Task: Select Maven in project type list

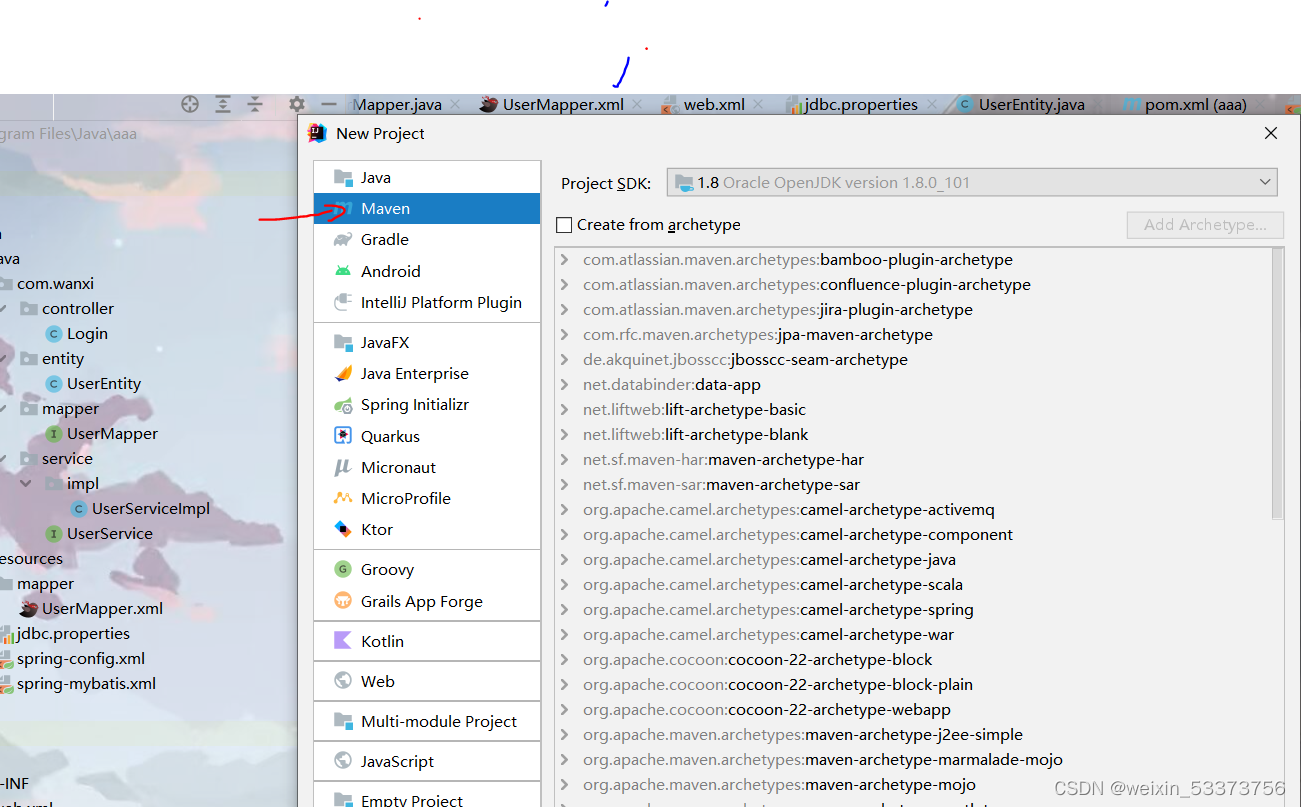Action: 427,209
